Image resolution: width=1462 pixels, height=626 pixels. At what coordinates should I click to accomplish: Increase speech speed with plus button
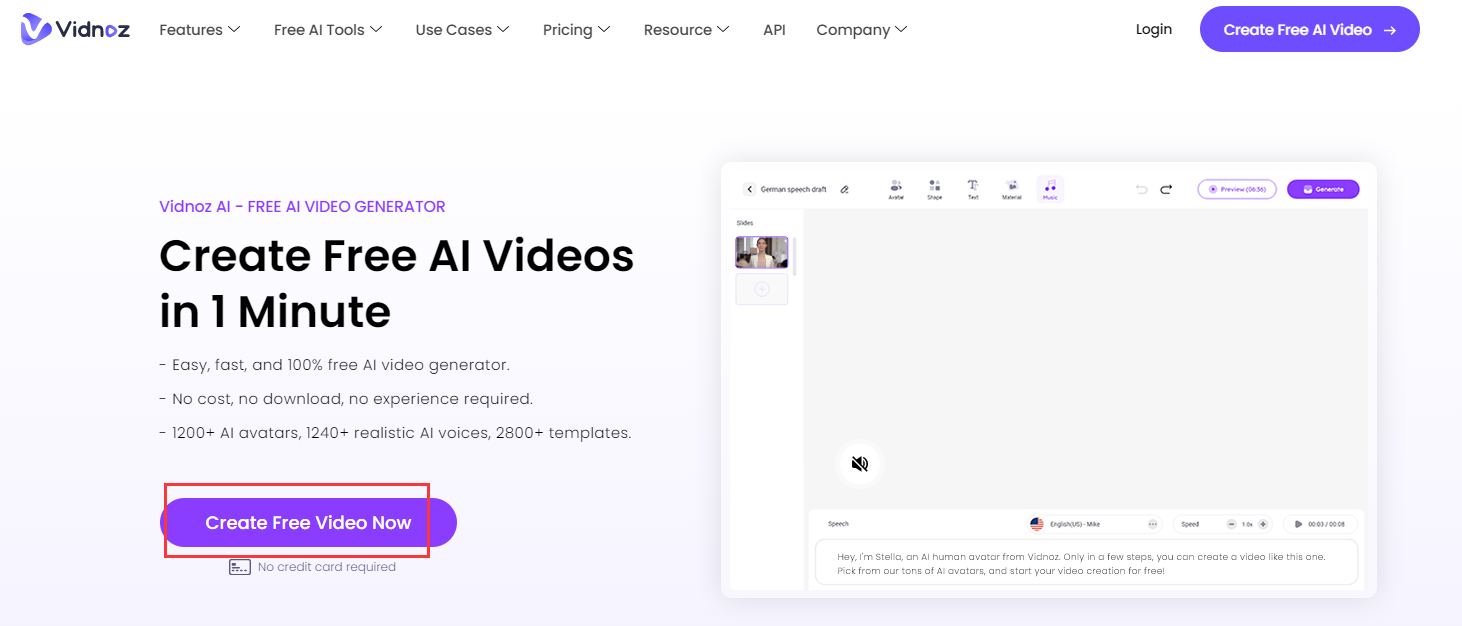coord(1263,524)
